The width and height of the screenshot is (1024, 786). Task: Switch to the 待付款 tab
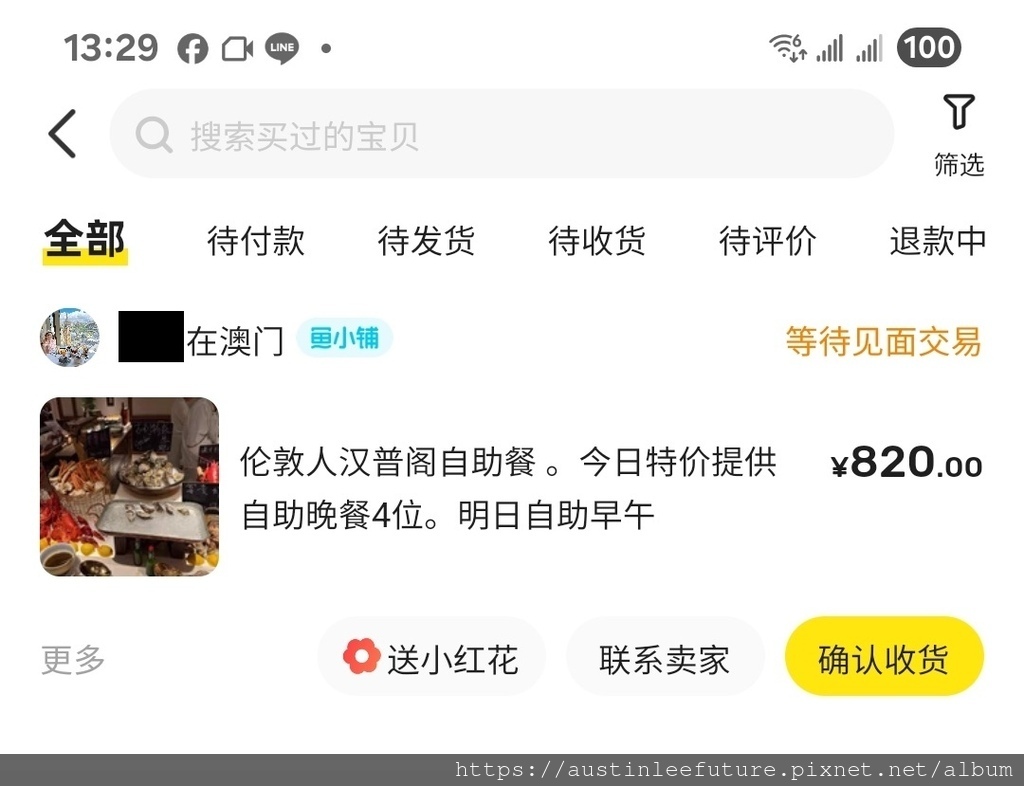click(x=255, y=241)
